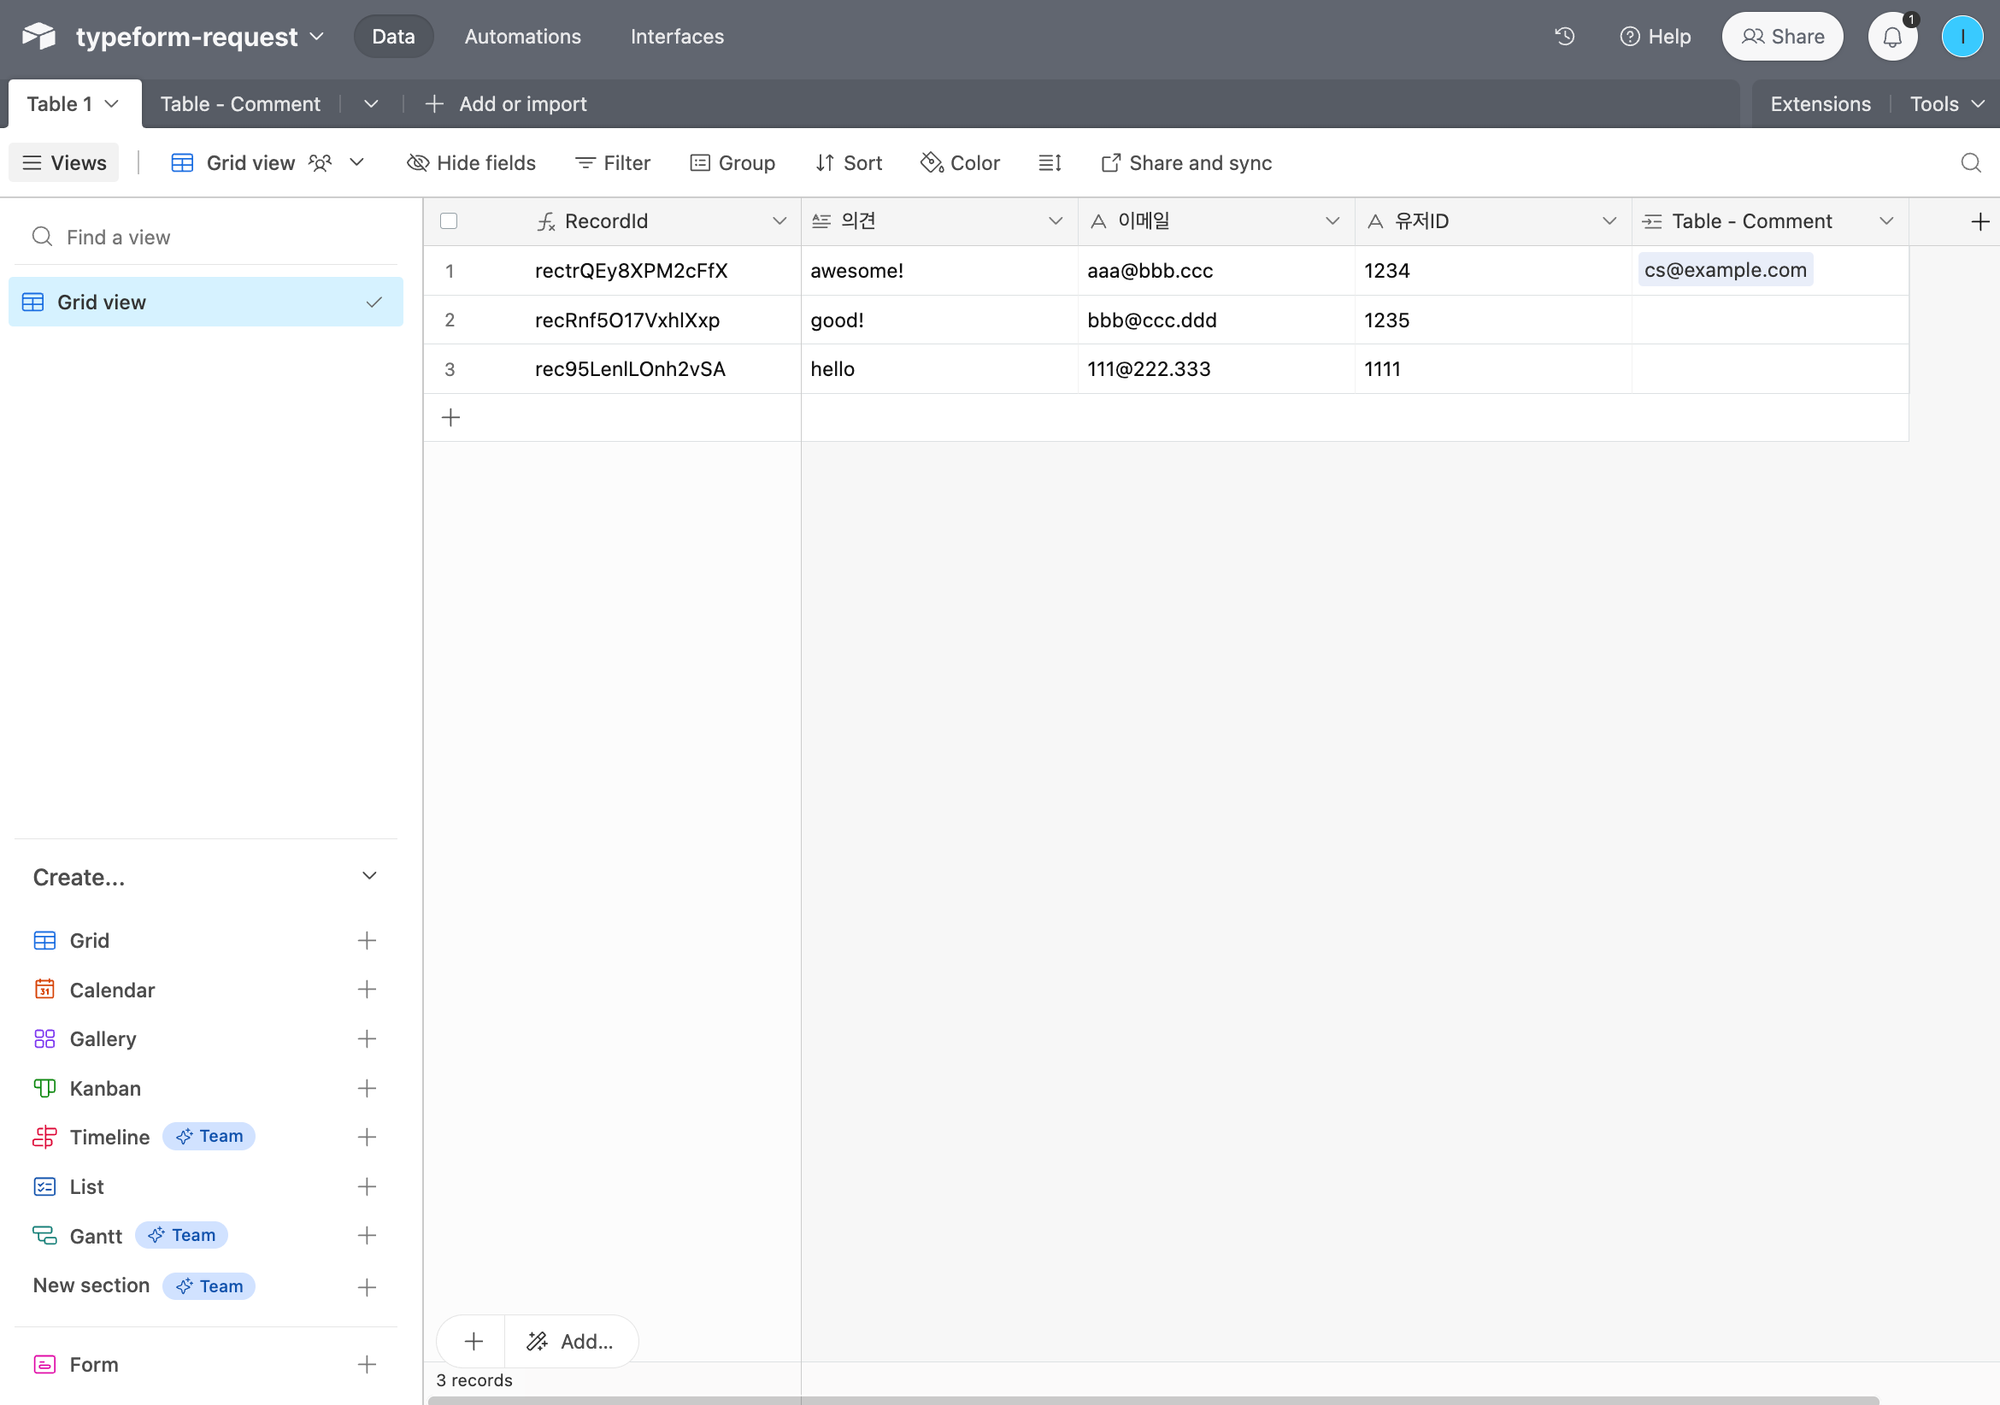Click Add or import
This screenshot has height=1405, width=2000.
pyautogui.click(x=506, y=104)
